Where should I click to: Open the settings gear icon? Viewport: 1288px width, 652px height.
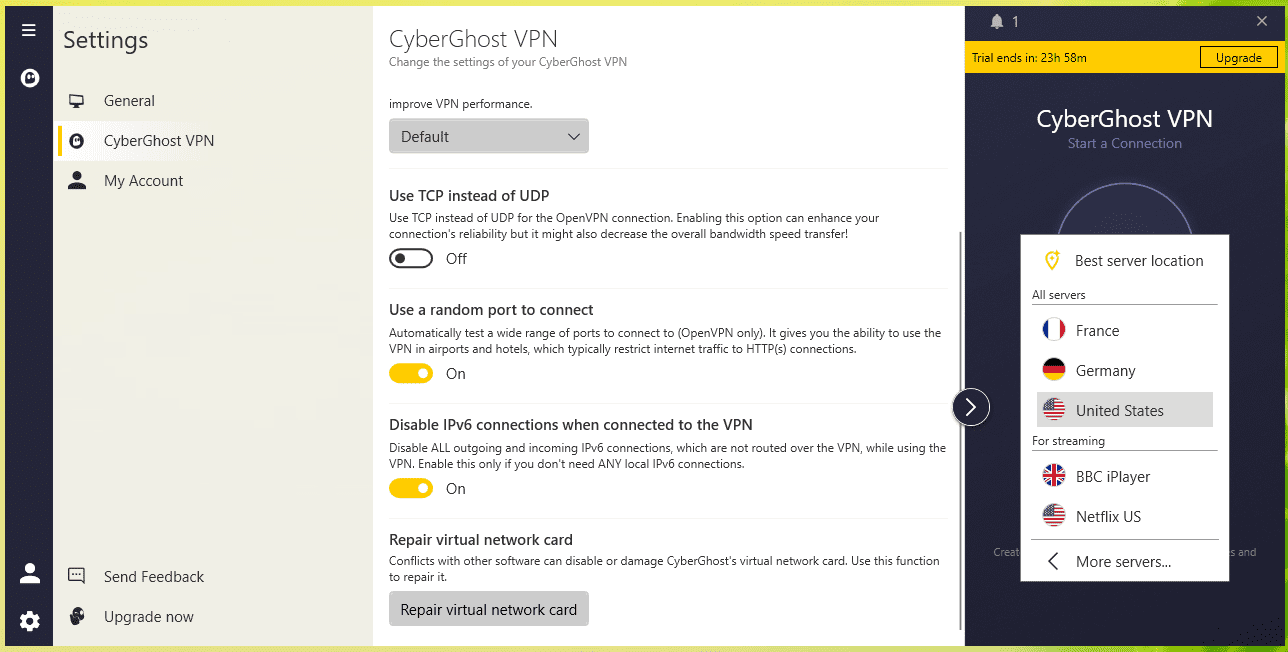tap(30, 621)
